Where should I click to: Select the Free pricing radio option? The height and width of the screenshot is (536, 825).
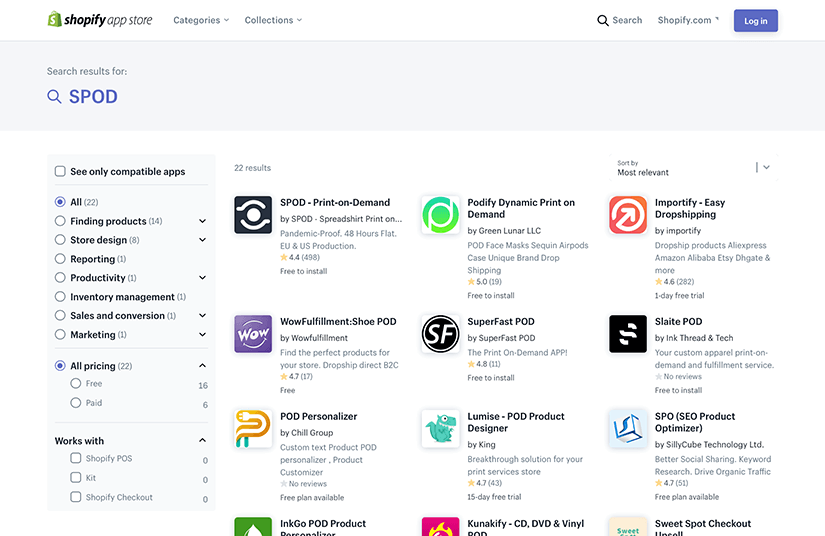coord(76,384)
